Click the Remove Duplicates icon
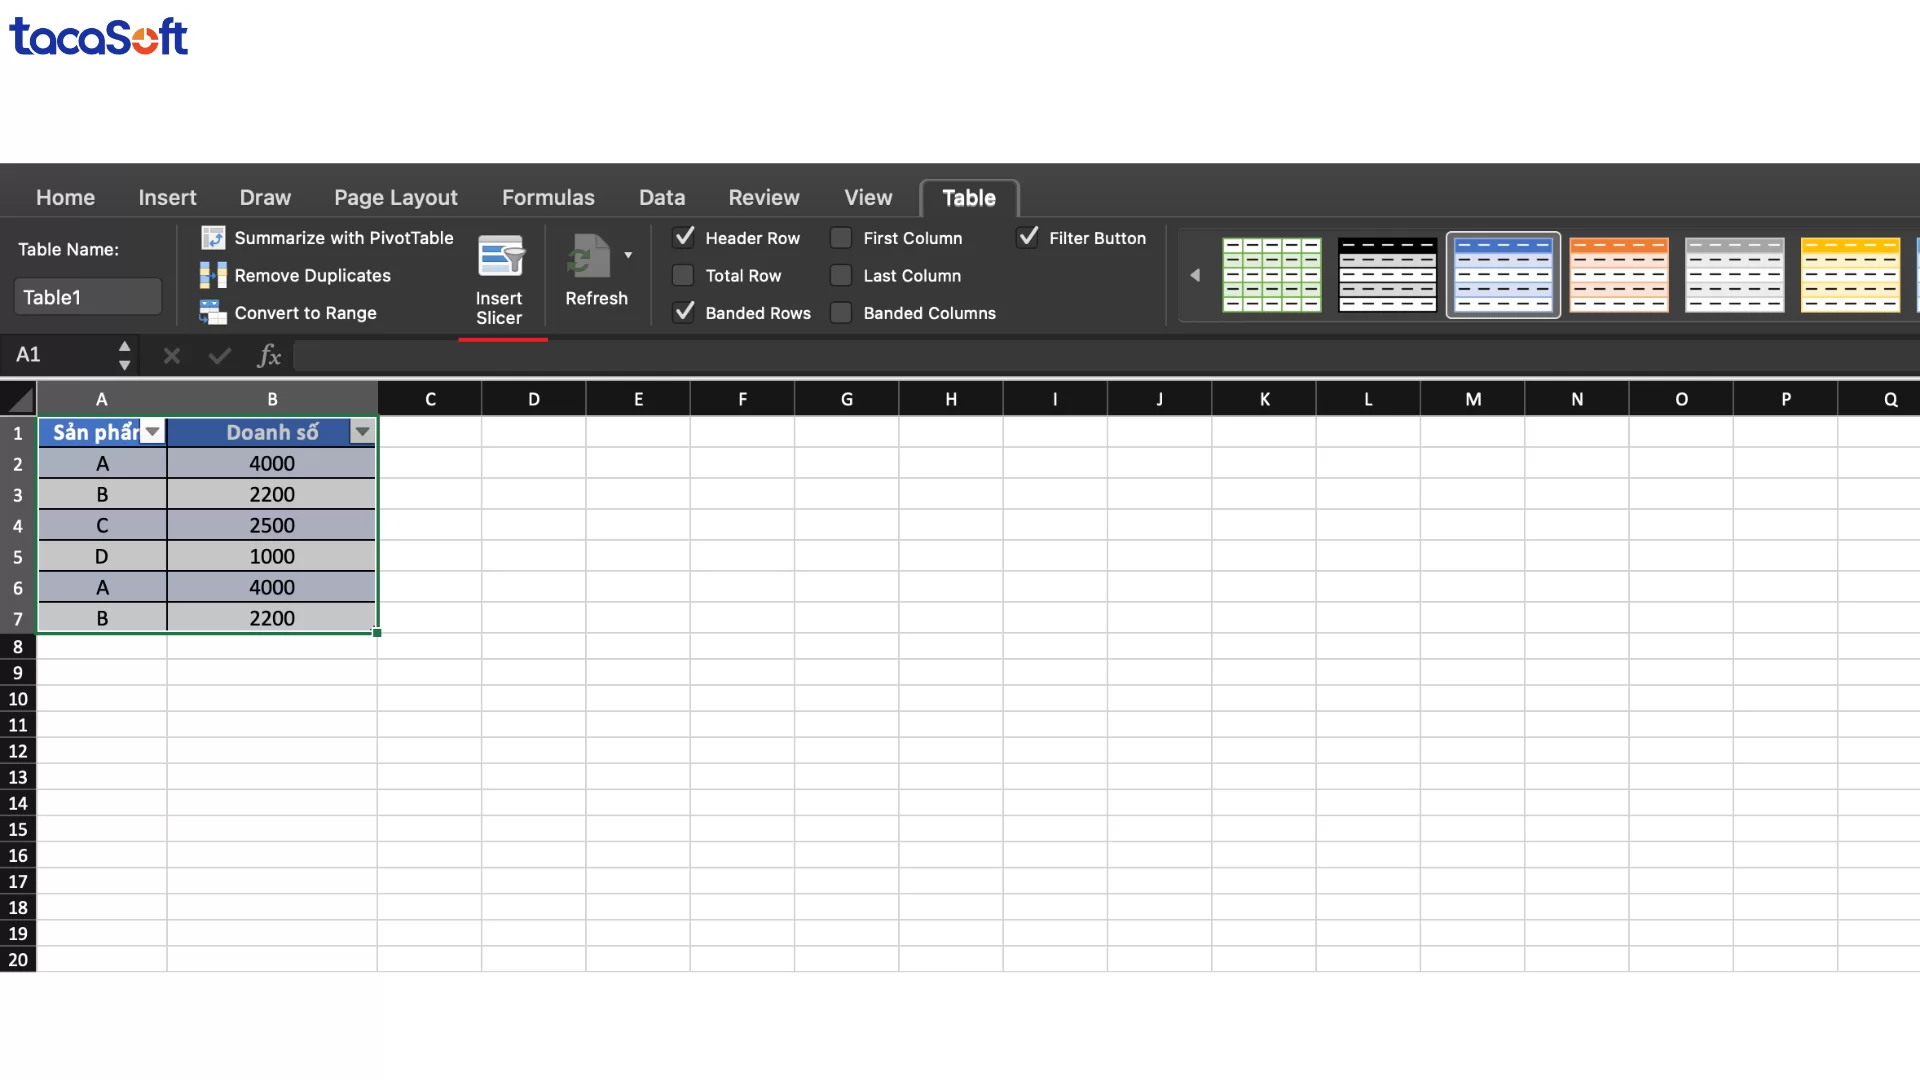 pos(213,275)
